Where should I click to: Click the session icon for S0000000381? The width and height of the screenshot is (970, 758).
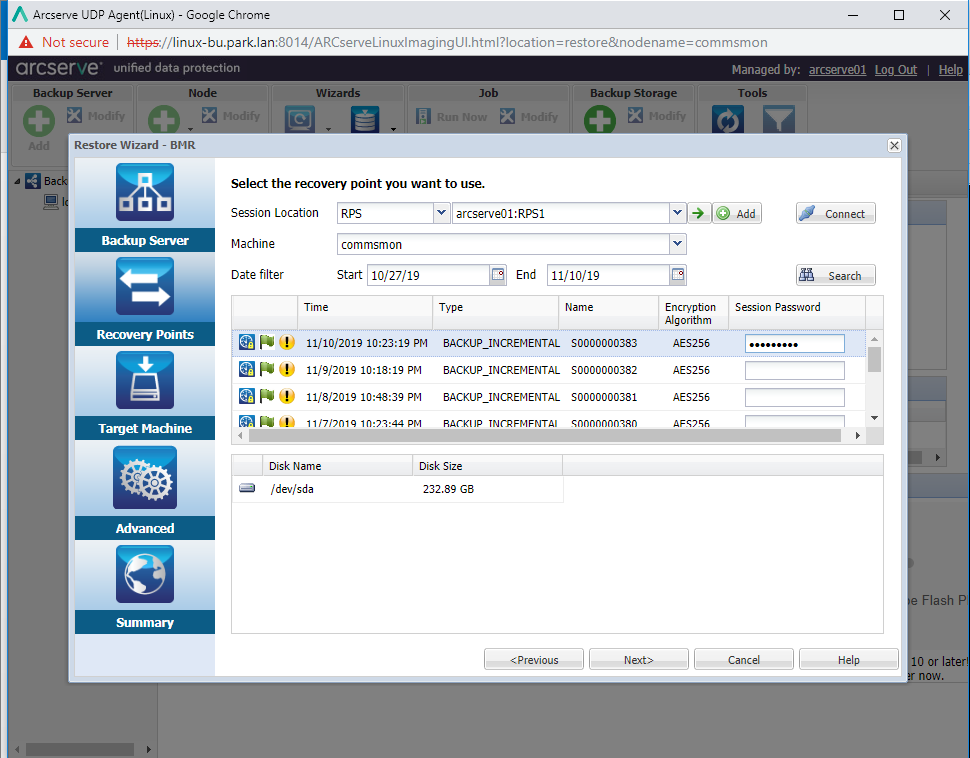(247, 396)
